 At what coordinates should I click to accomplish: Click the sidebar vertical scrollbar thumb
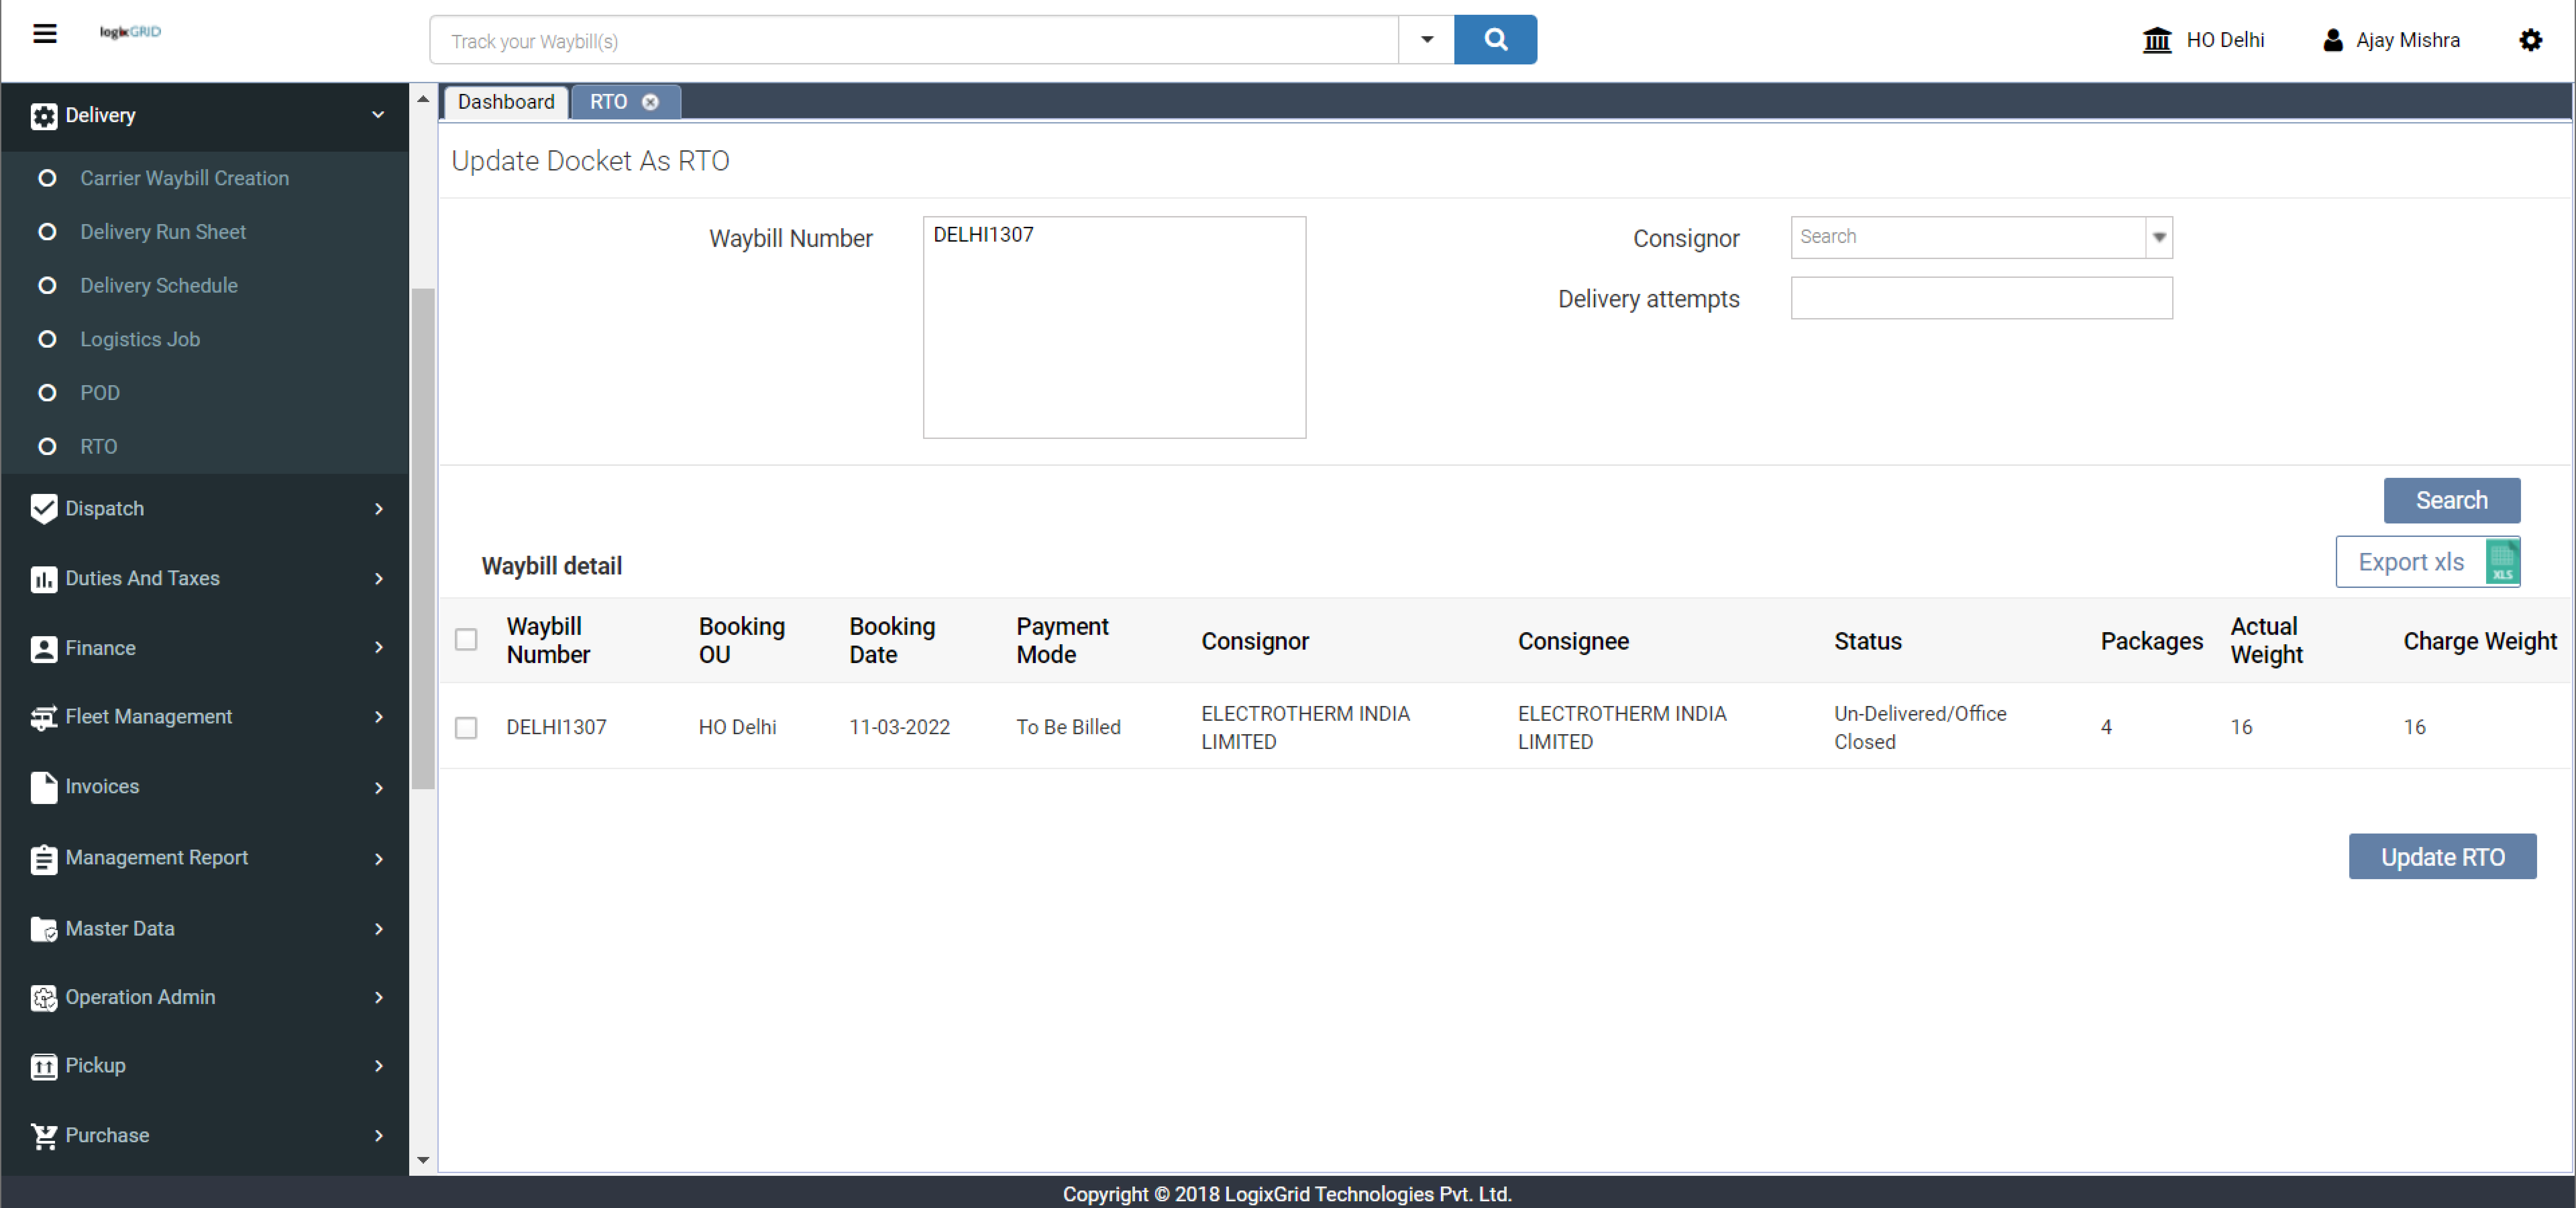pyautogui.click(x=423, y=539)
